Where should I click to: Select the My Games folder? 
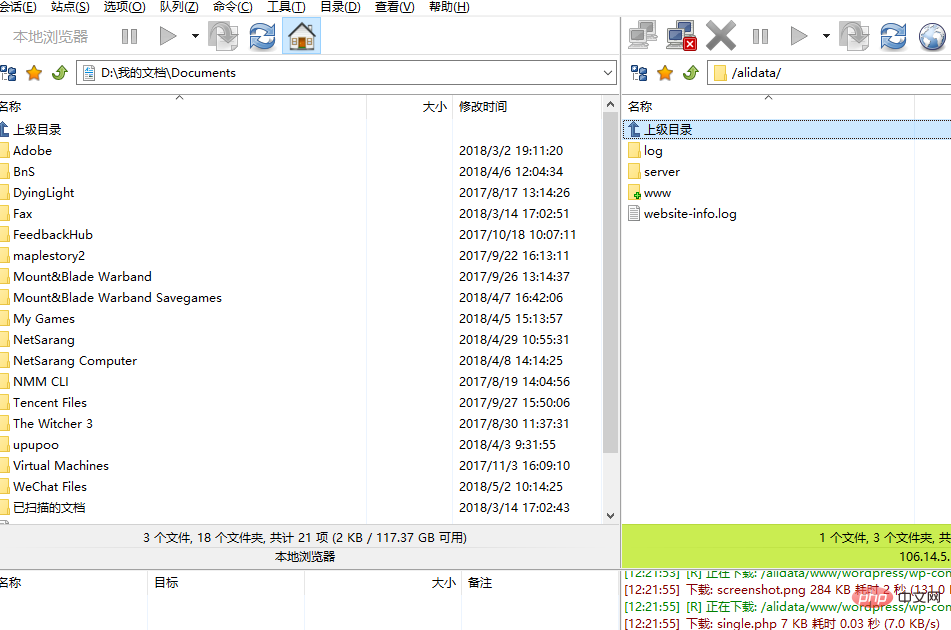[x=44, y=319]
